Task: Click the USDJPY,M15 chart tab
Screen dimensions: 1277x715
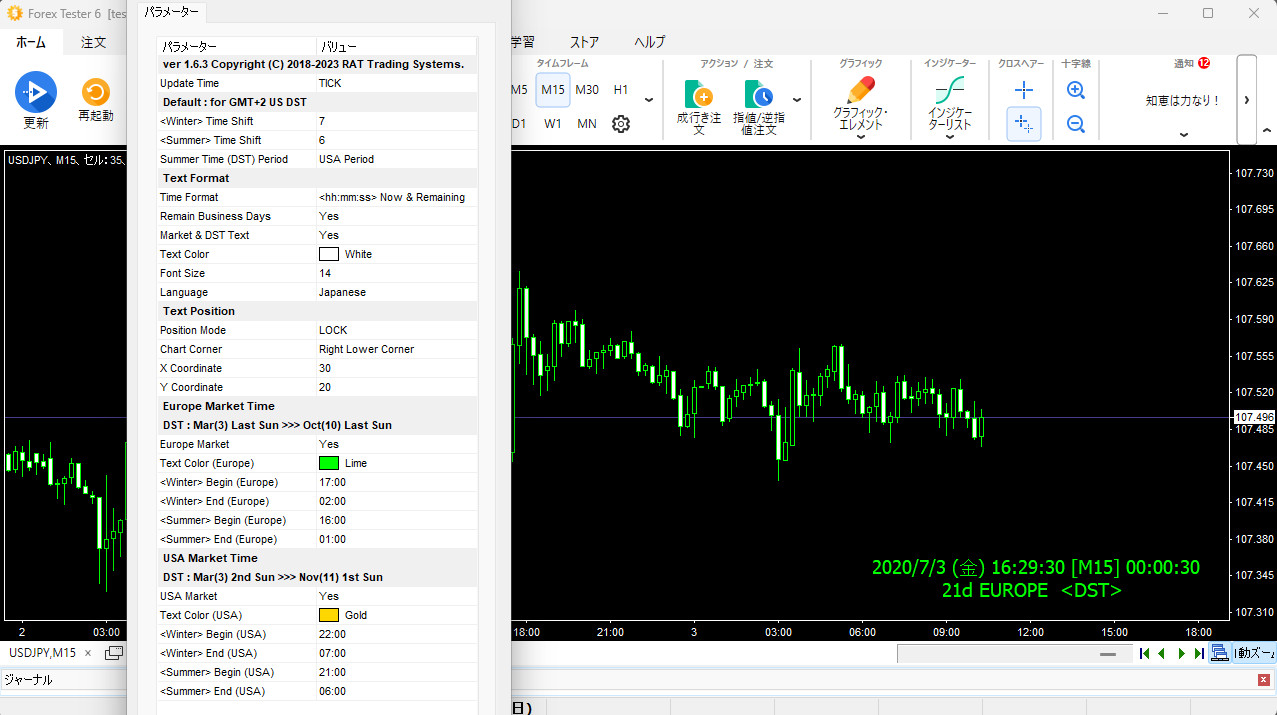Action: (42, 653)
